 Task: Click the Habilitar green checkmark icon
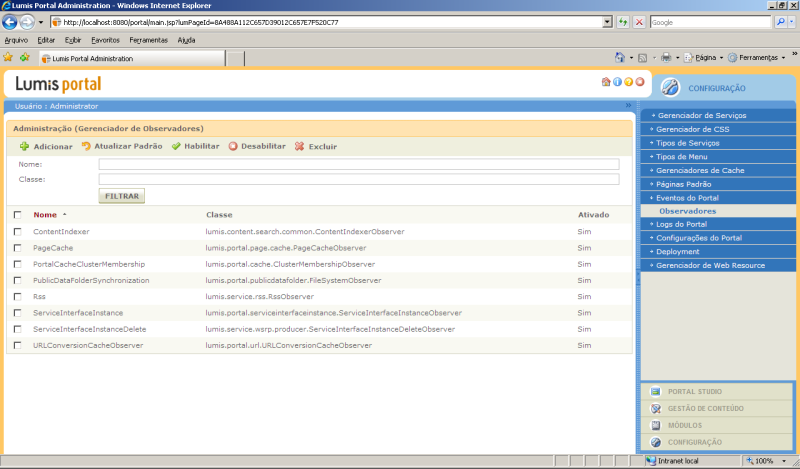(x=176, y=146)
